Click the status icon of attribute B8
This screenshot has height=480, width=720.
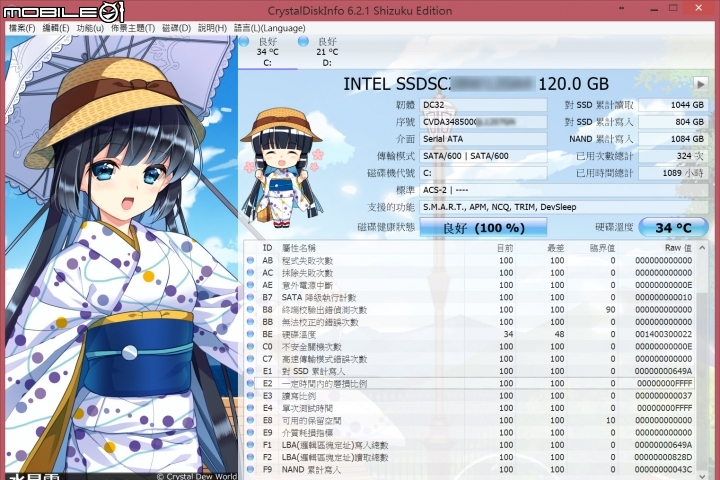(x=250, y=310)
